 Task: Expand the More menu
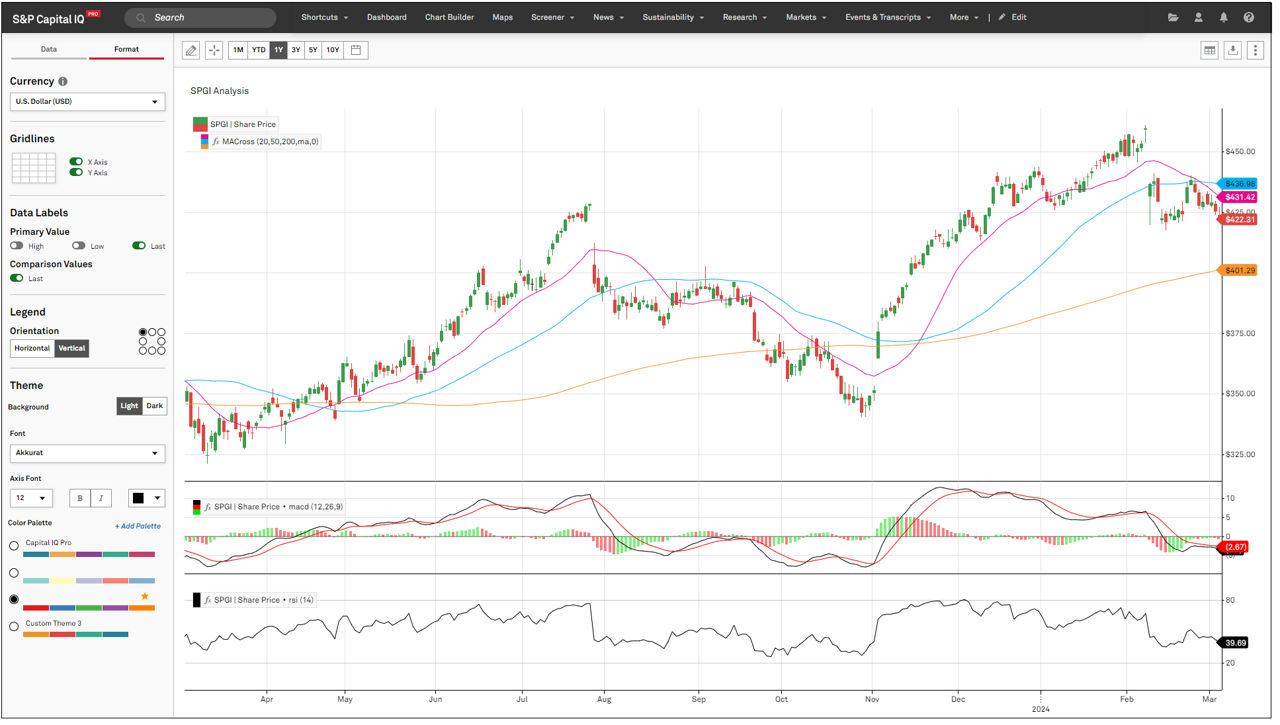tap(964, 17)
